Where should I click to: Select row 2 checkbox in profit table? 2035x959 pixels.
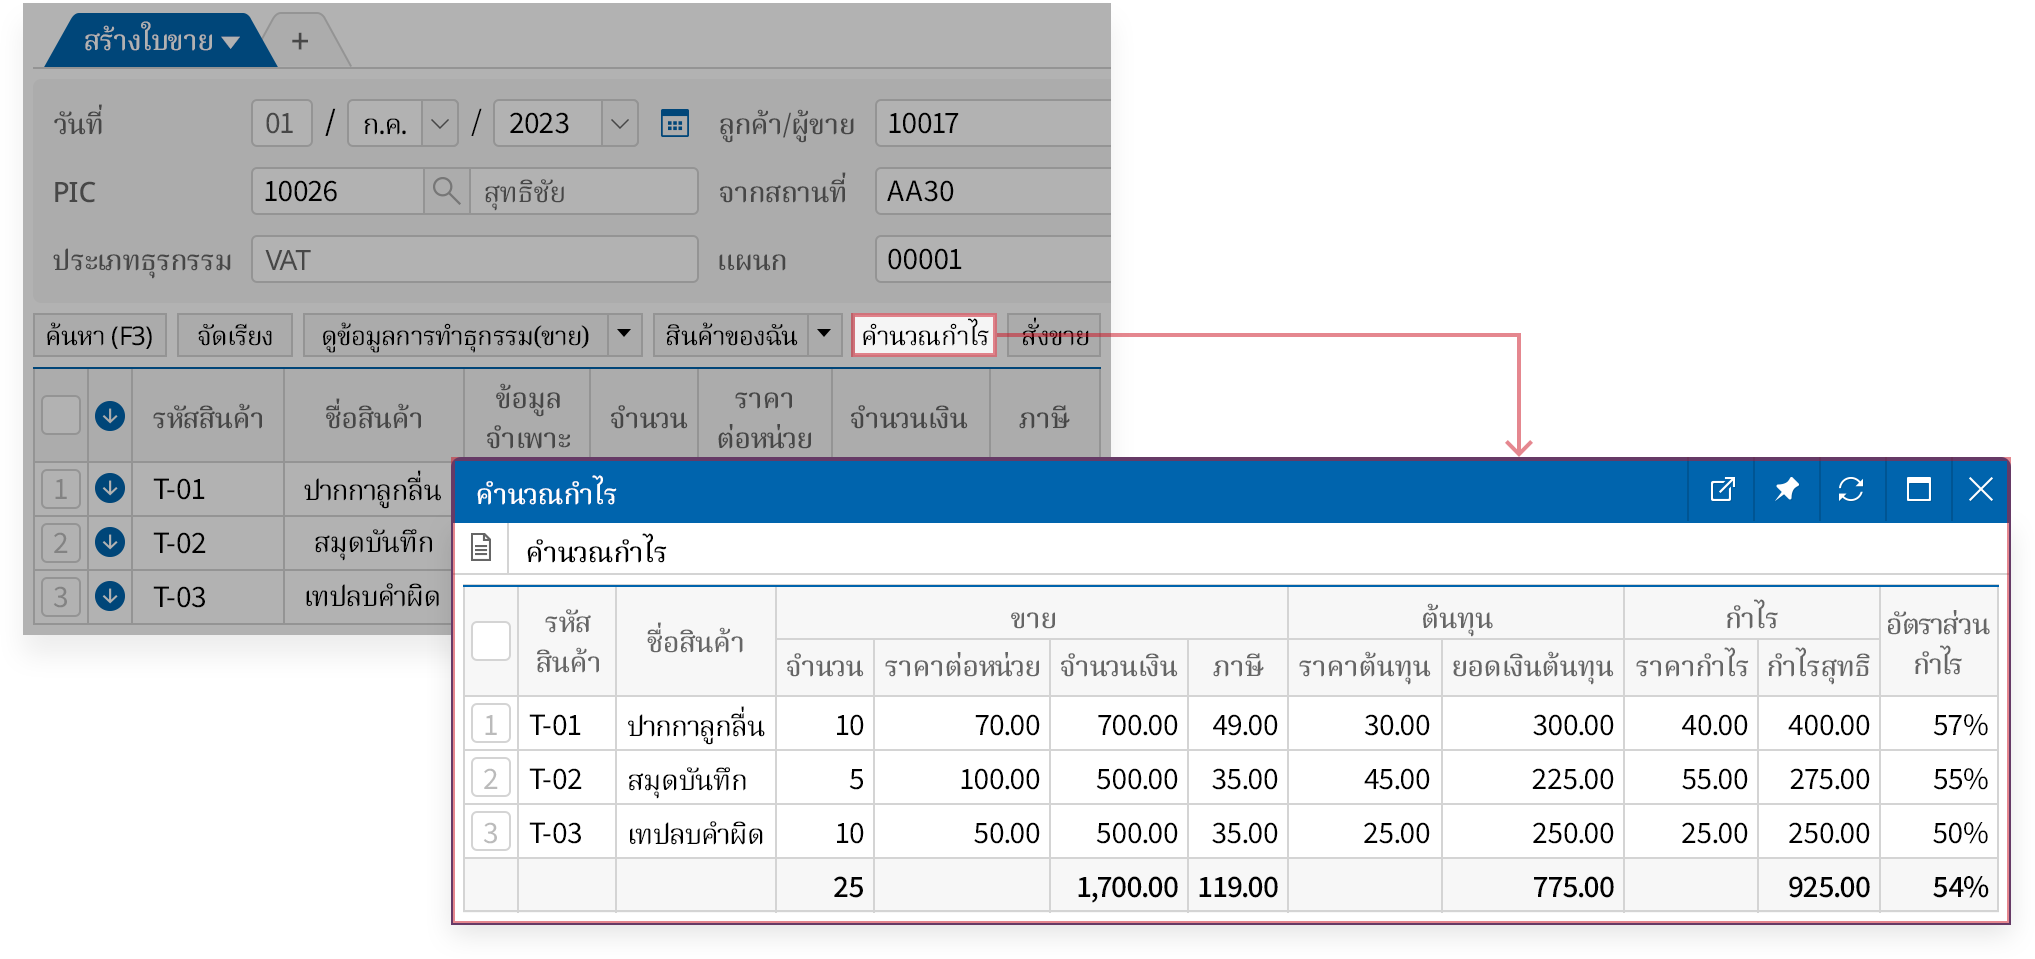tap(491, 779)
